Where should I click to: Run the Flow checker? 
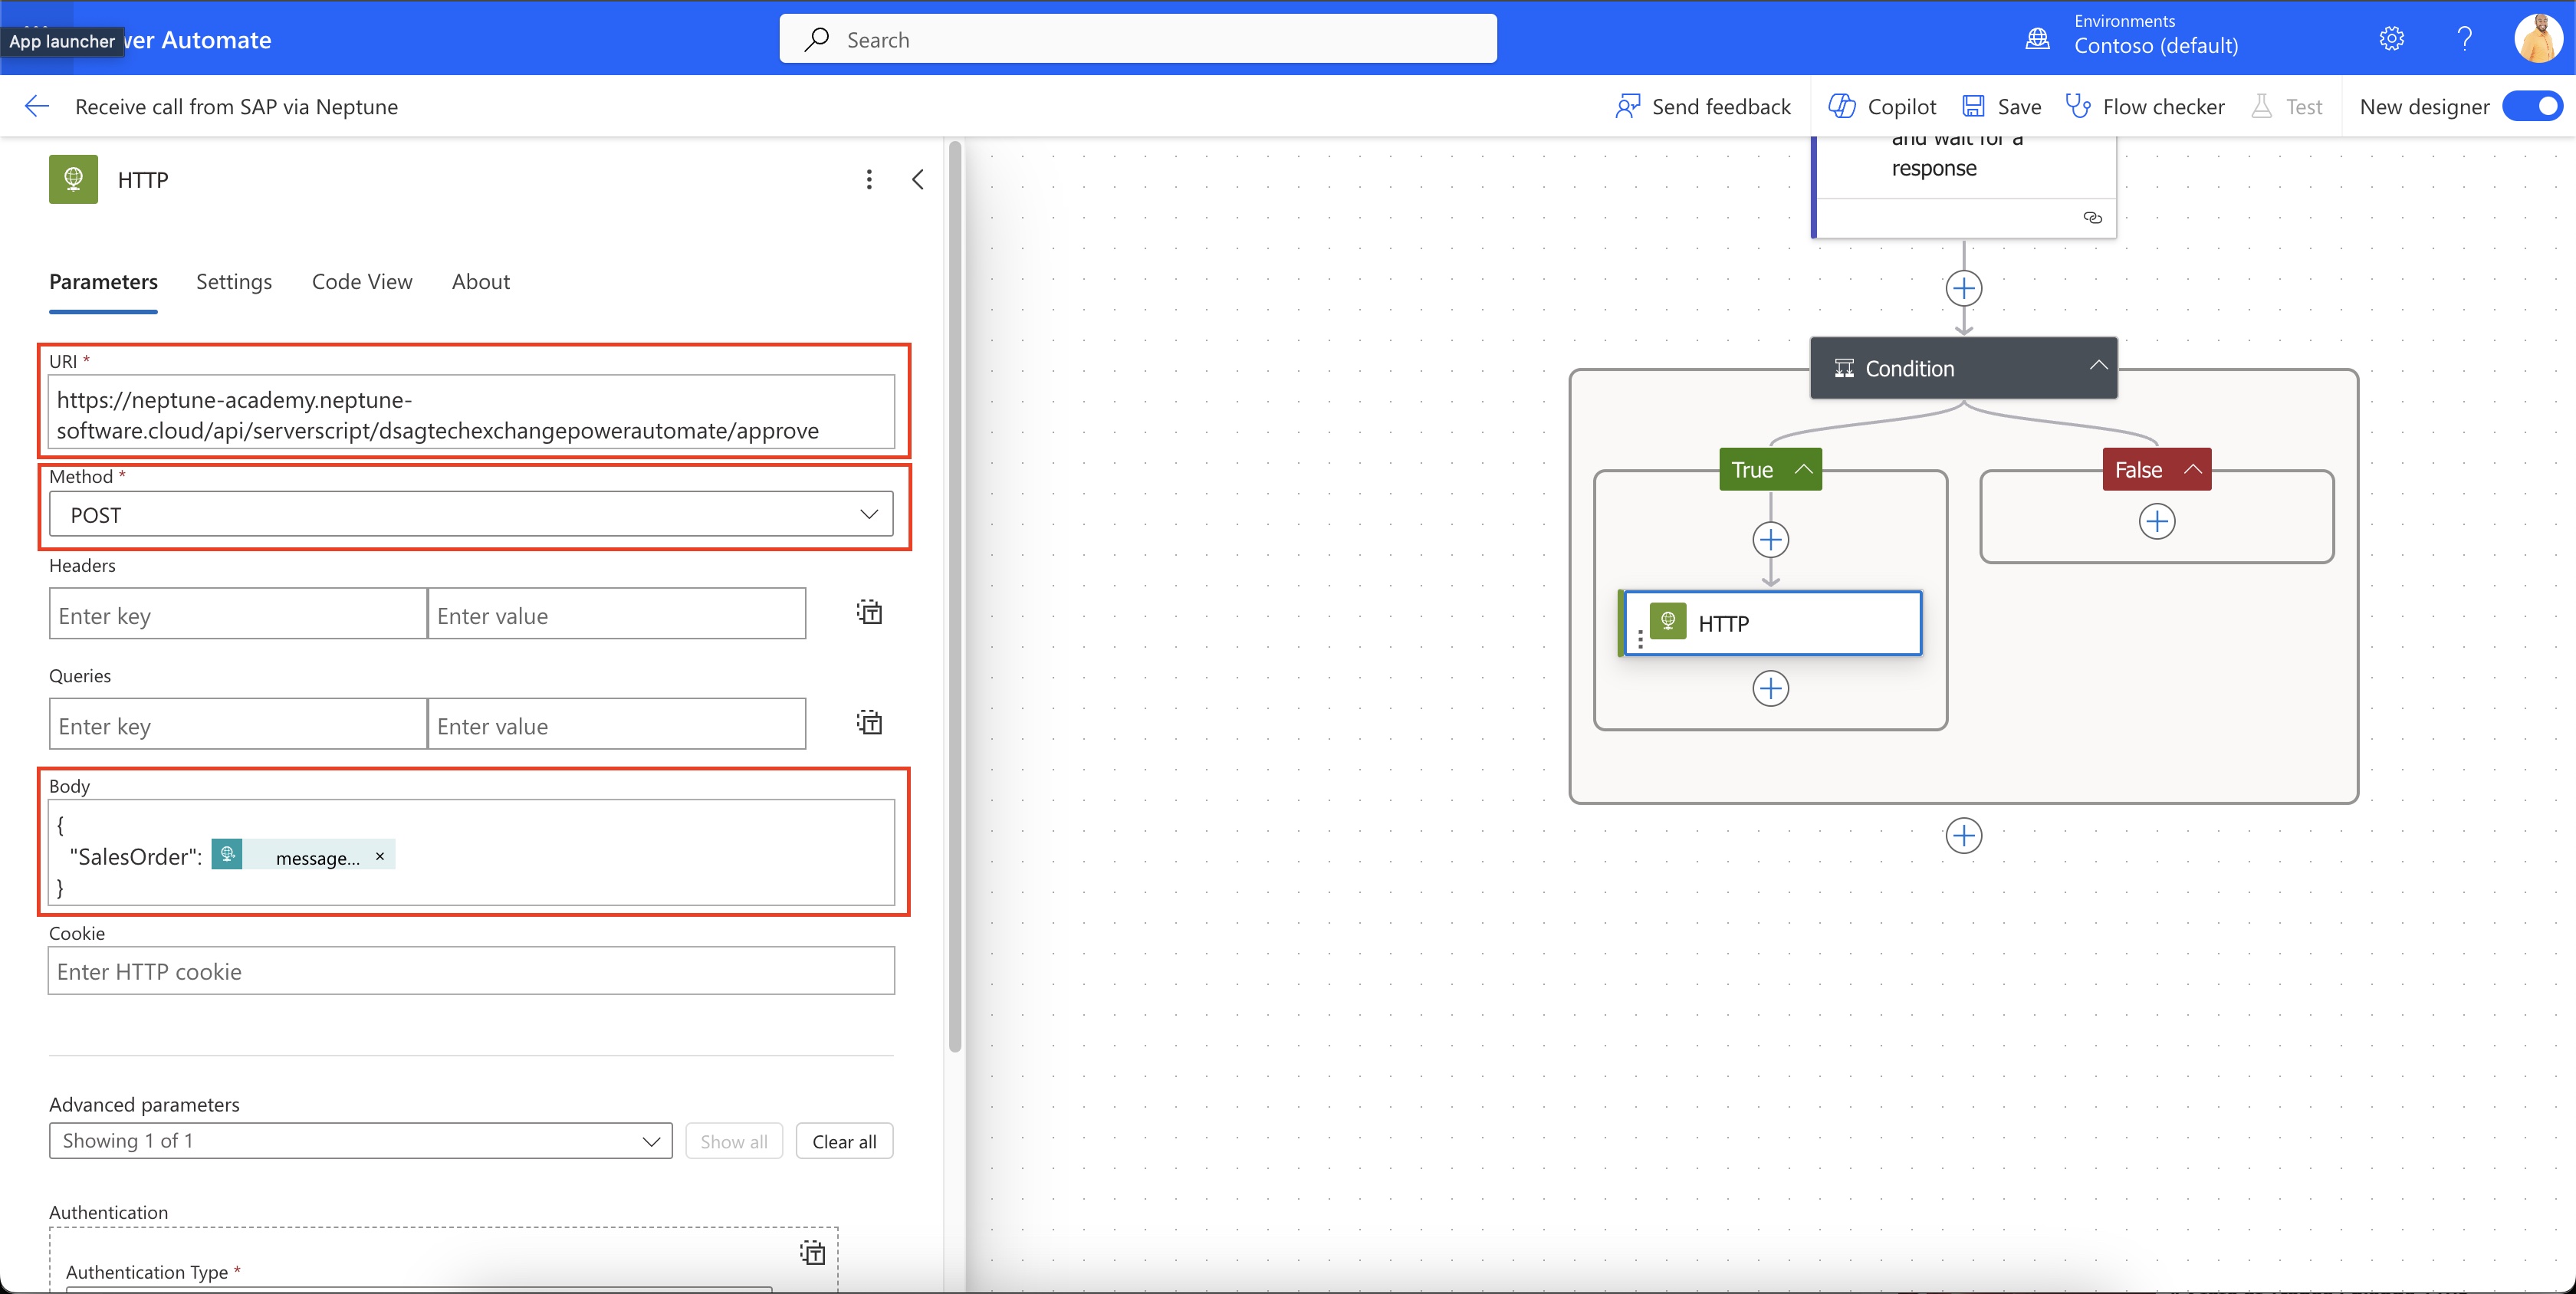tap(2145, 106)
